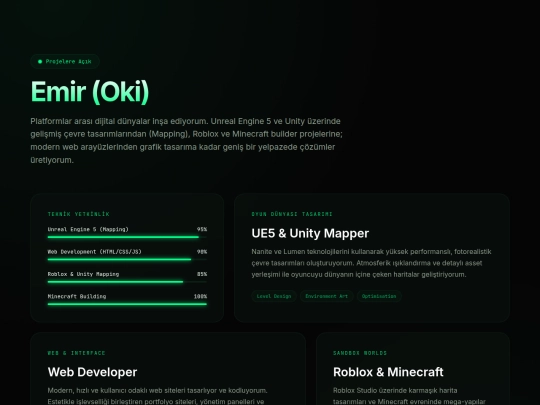Select the Emir (Oki) heading

[90, 92]
